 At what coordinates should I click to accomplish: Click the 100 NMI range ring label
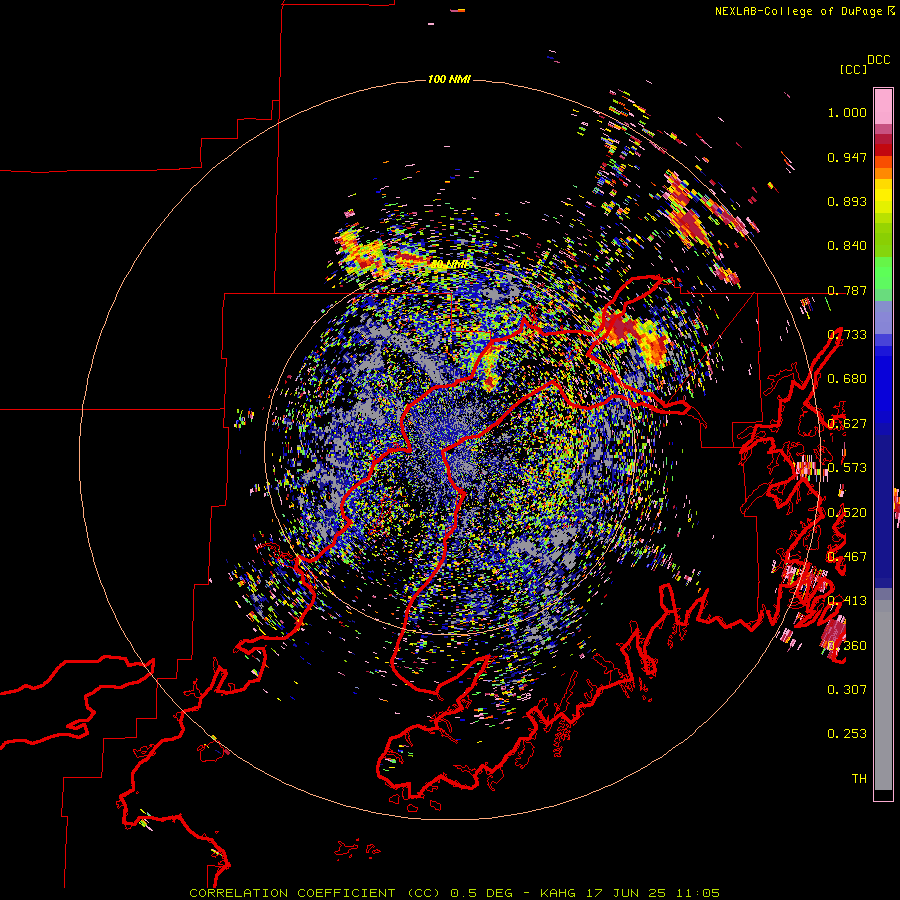[x=449, y=79]
